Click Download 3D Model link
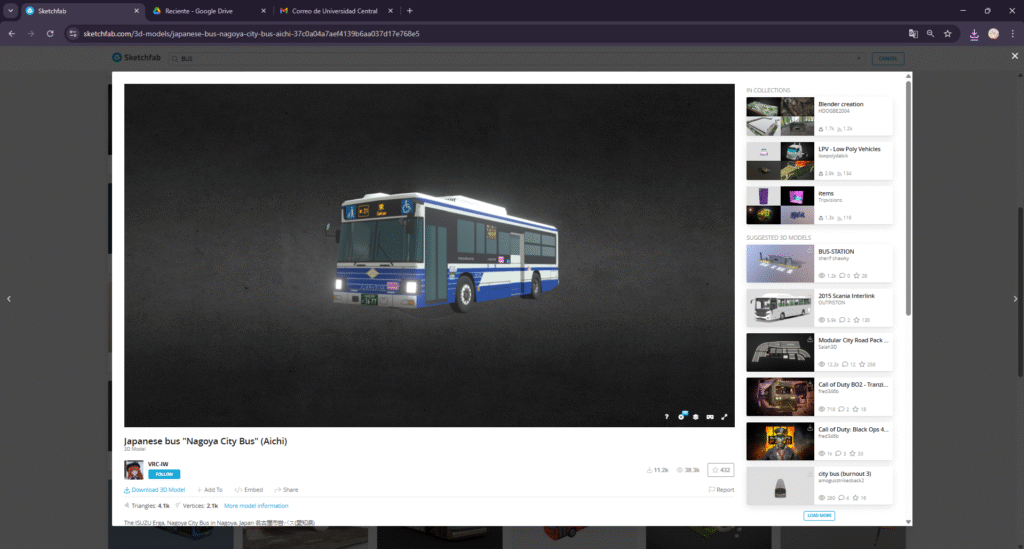 pyautogui.click(x=154, y=490)
